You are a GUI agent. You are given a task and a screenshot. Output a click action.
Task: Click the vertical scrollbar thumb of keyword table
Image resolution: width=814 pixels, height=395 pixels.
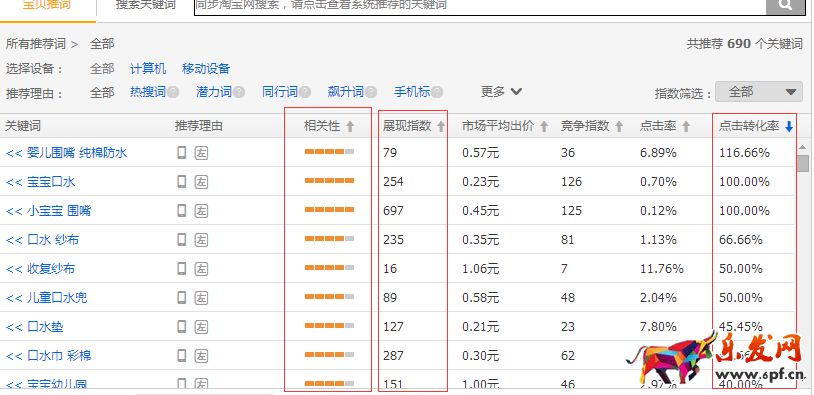803,163
